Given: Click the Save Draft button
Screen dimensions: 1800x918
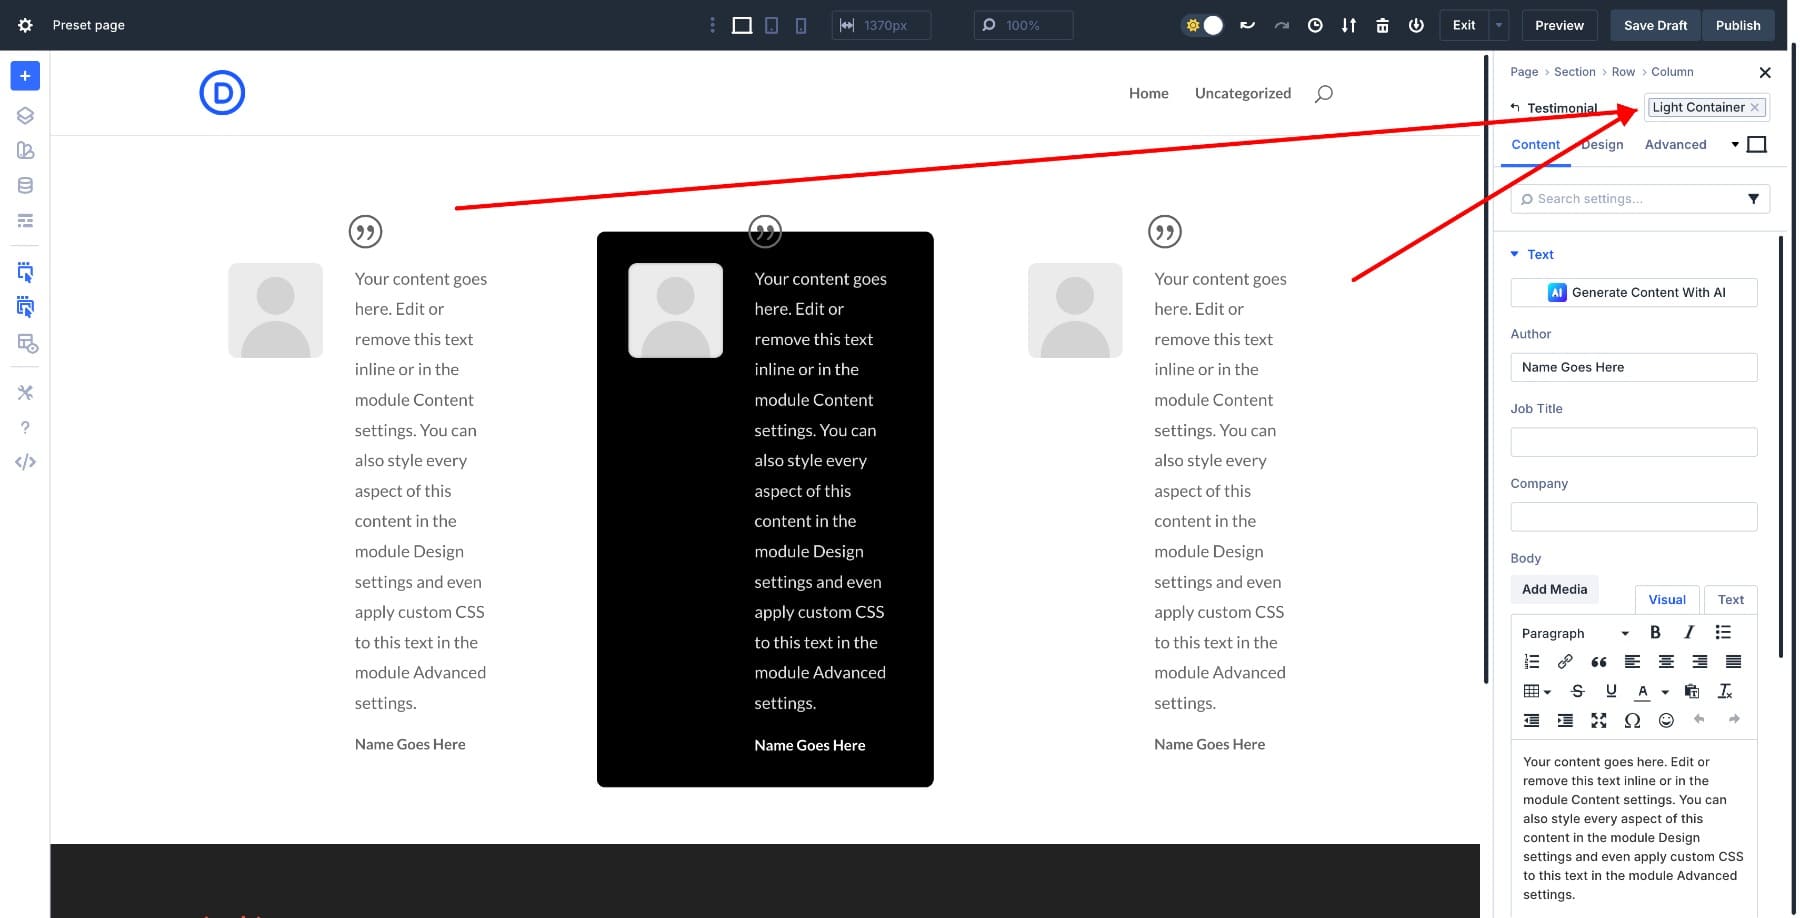Looking at the screenshot, I should 1655,25.
